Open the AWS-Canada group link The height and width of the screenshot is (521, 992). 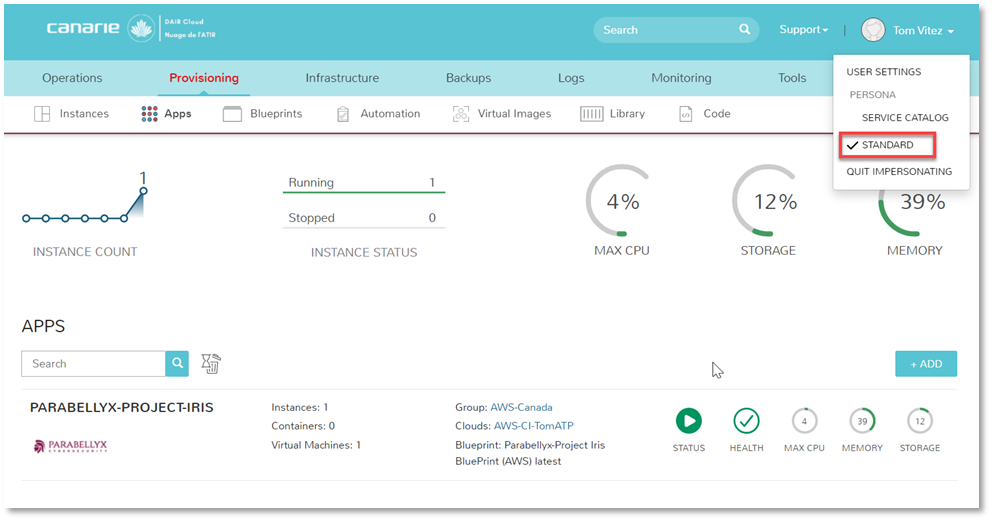(521, 407)
